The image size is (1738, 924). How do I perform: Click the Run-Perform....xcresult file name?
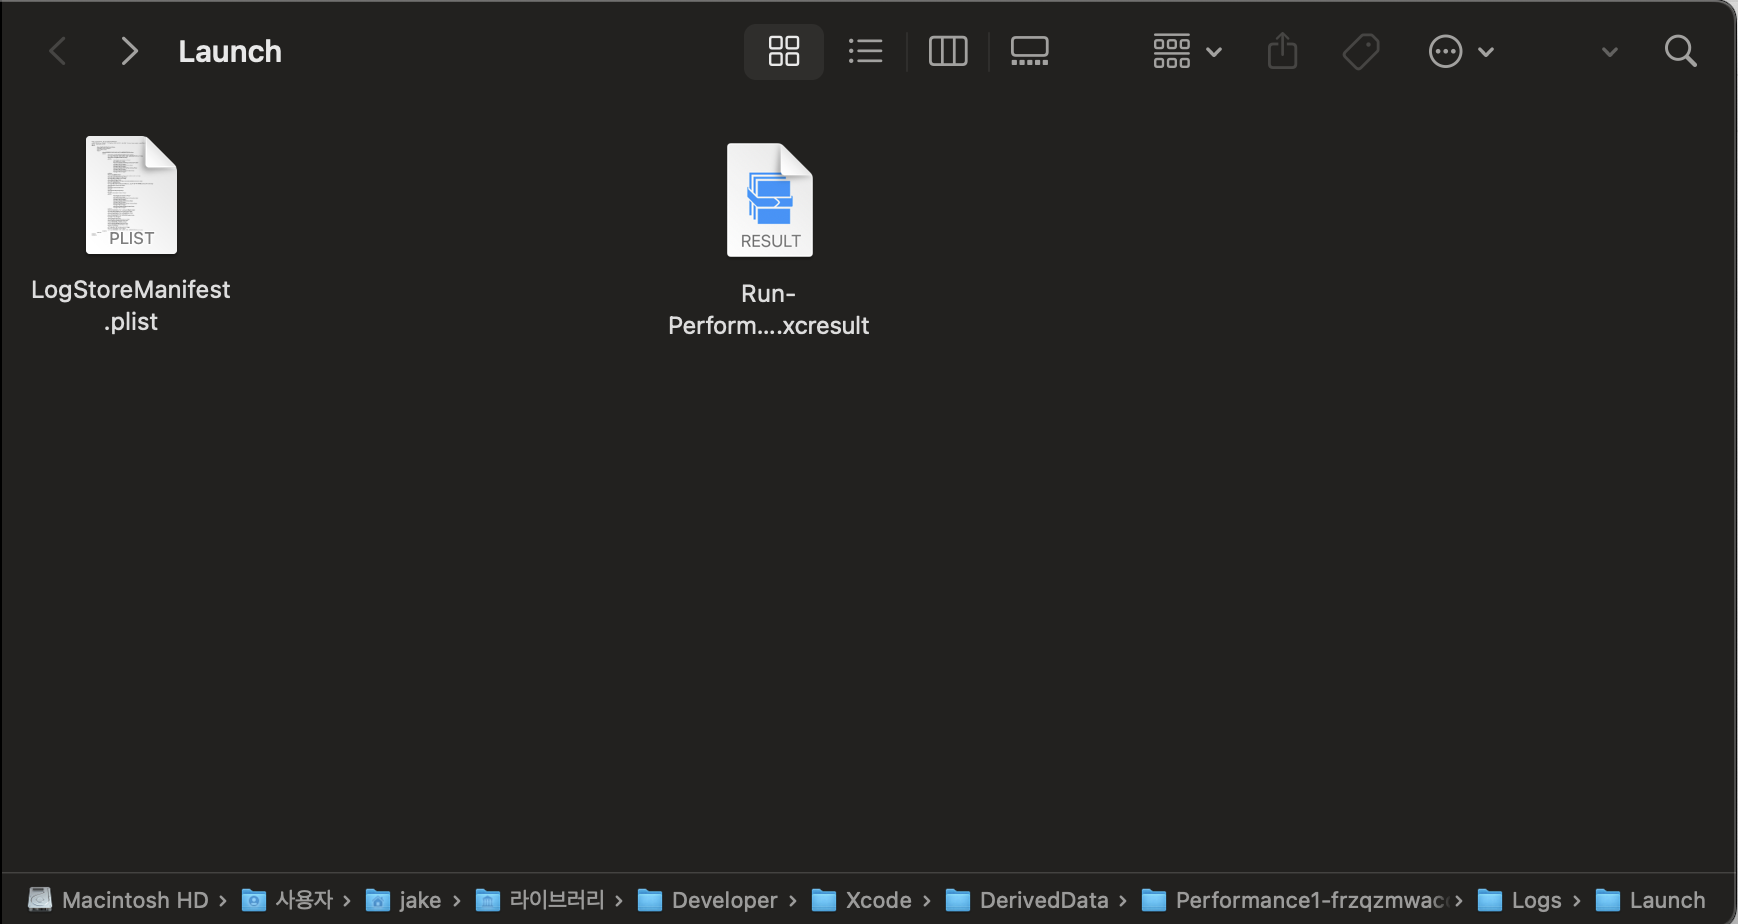(769, 309)
